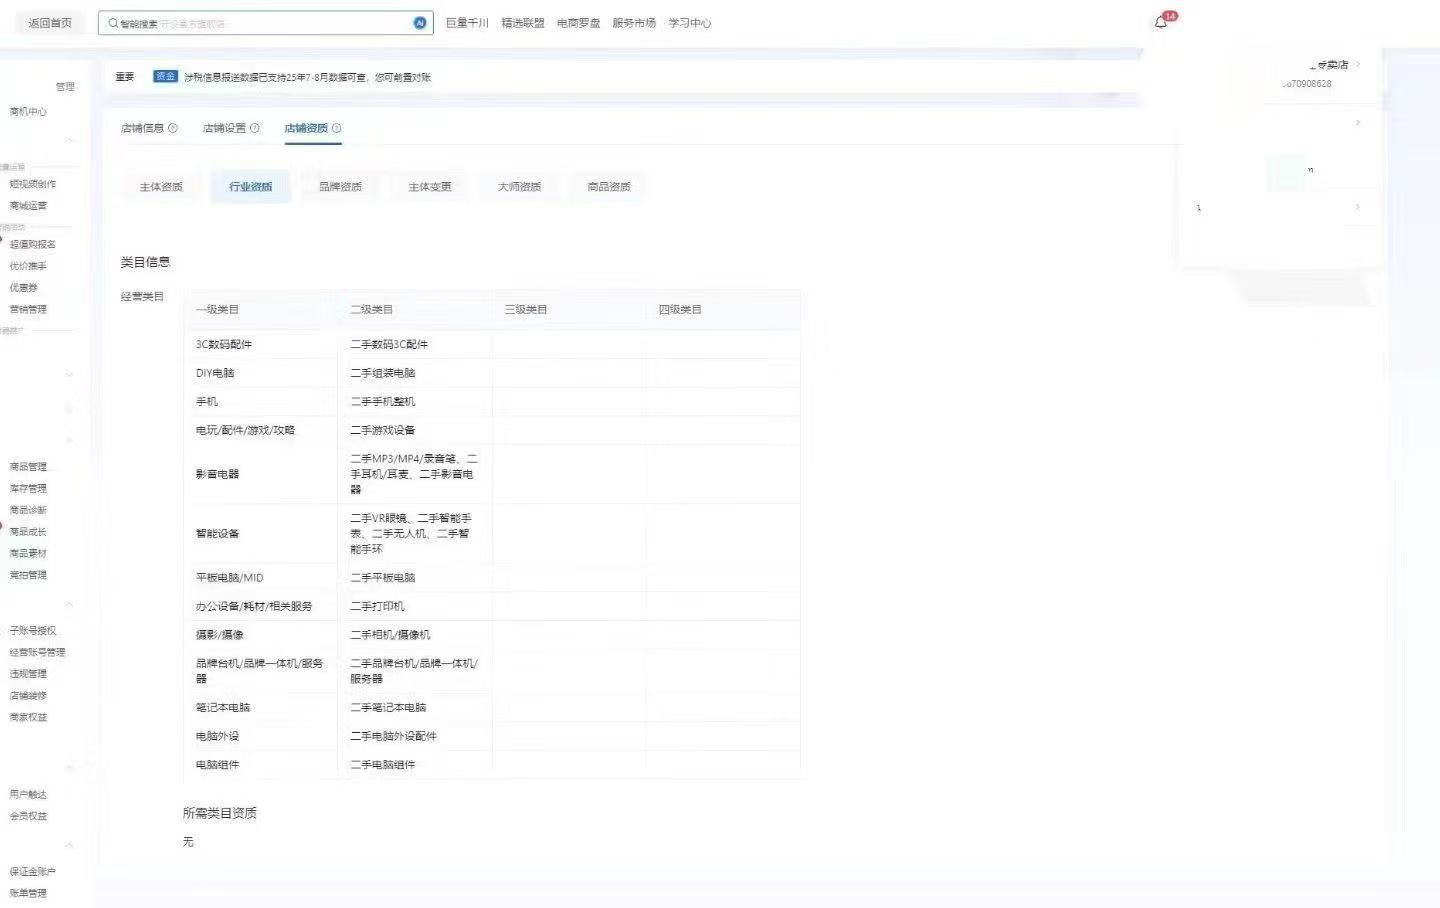
Task: Open 巨量千川 in the top navigation
Action: 467,23
